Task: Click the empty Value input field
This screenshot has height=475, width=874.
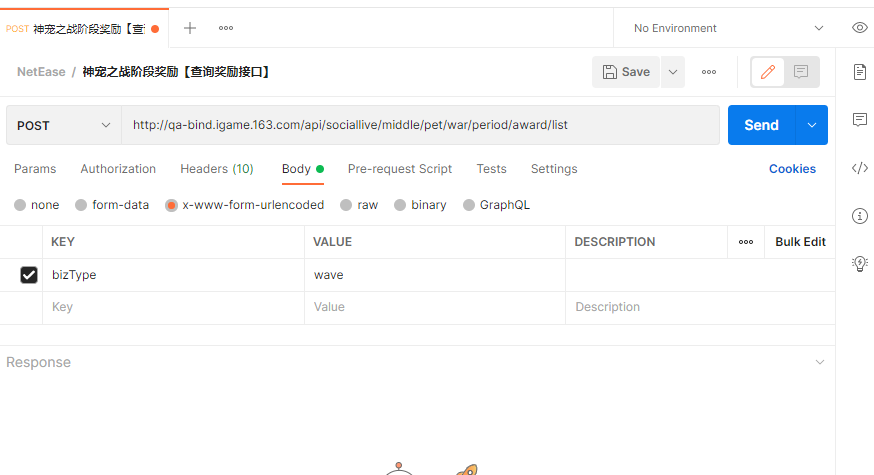Action: point(435,307)
